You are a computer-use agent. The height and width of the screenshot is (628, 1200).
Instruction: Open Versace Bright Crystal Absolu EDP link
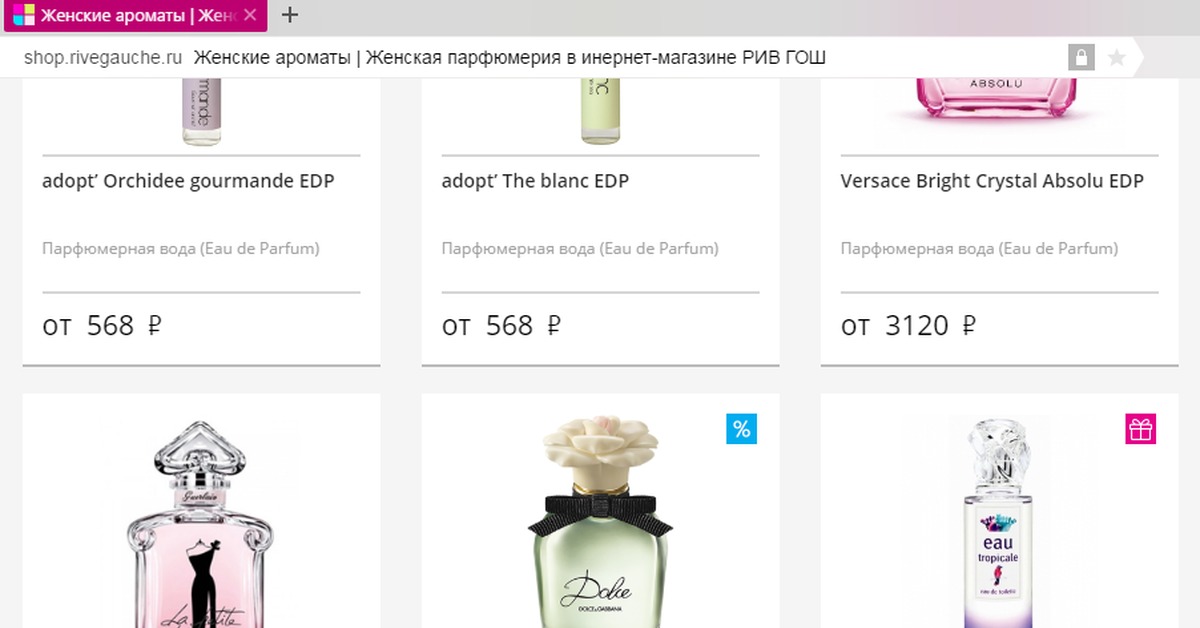(992, 181)
